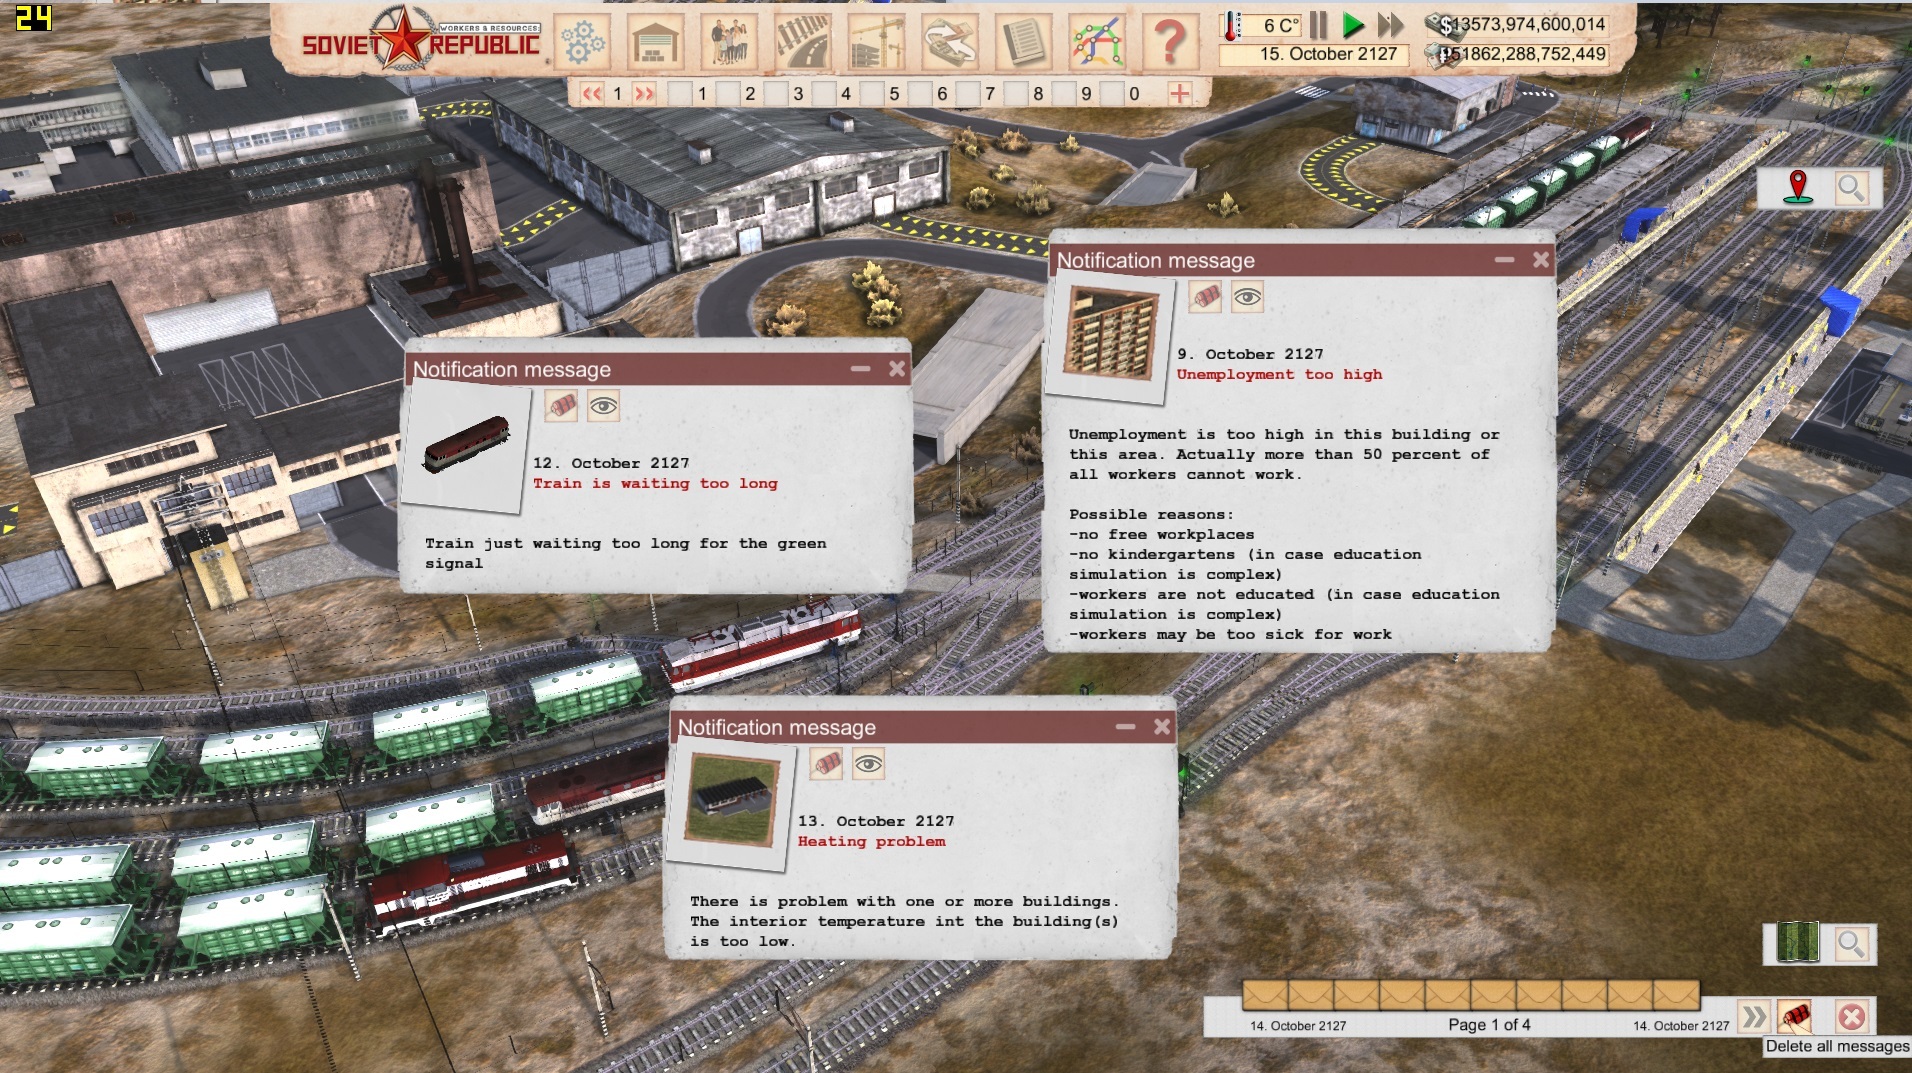The image size is (1912, 1073).
Task: Add new slot with red plus
Action: pyautogui.click(x=1180, y=94)
